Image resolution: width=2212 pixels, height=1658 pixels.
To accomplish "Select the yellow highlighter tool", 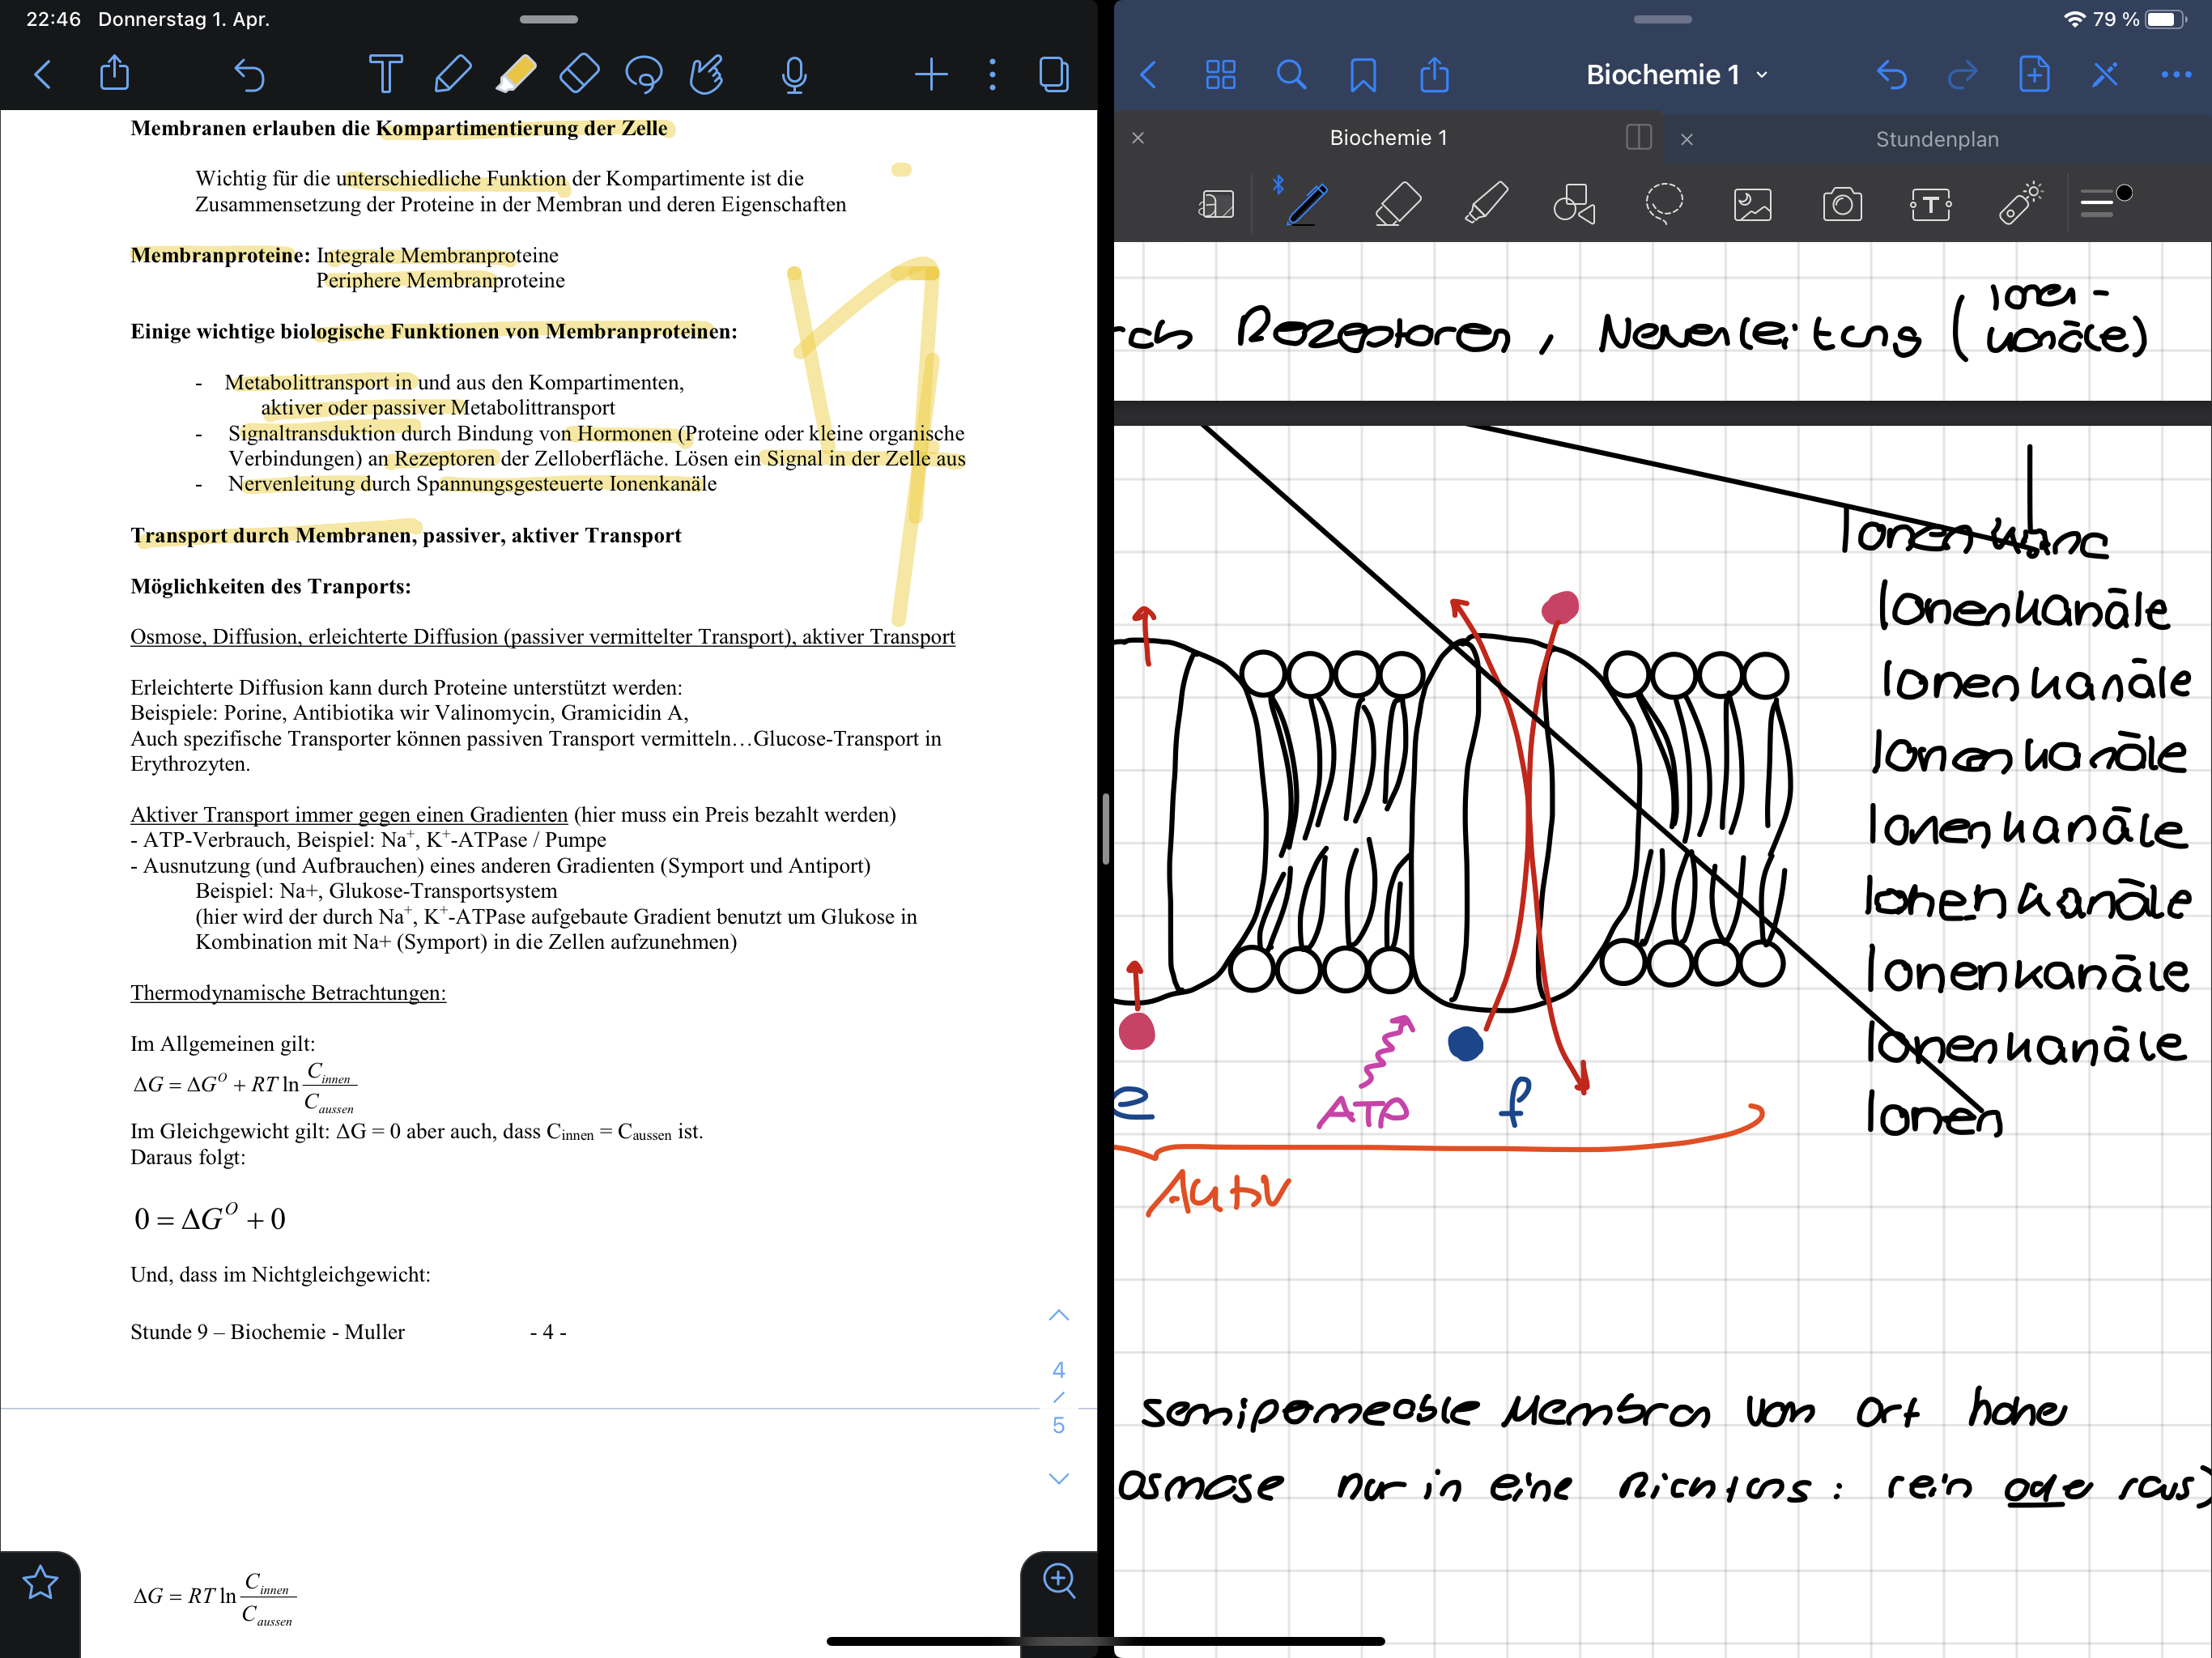I will 516,74.
